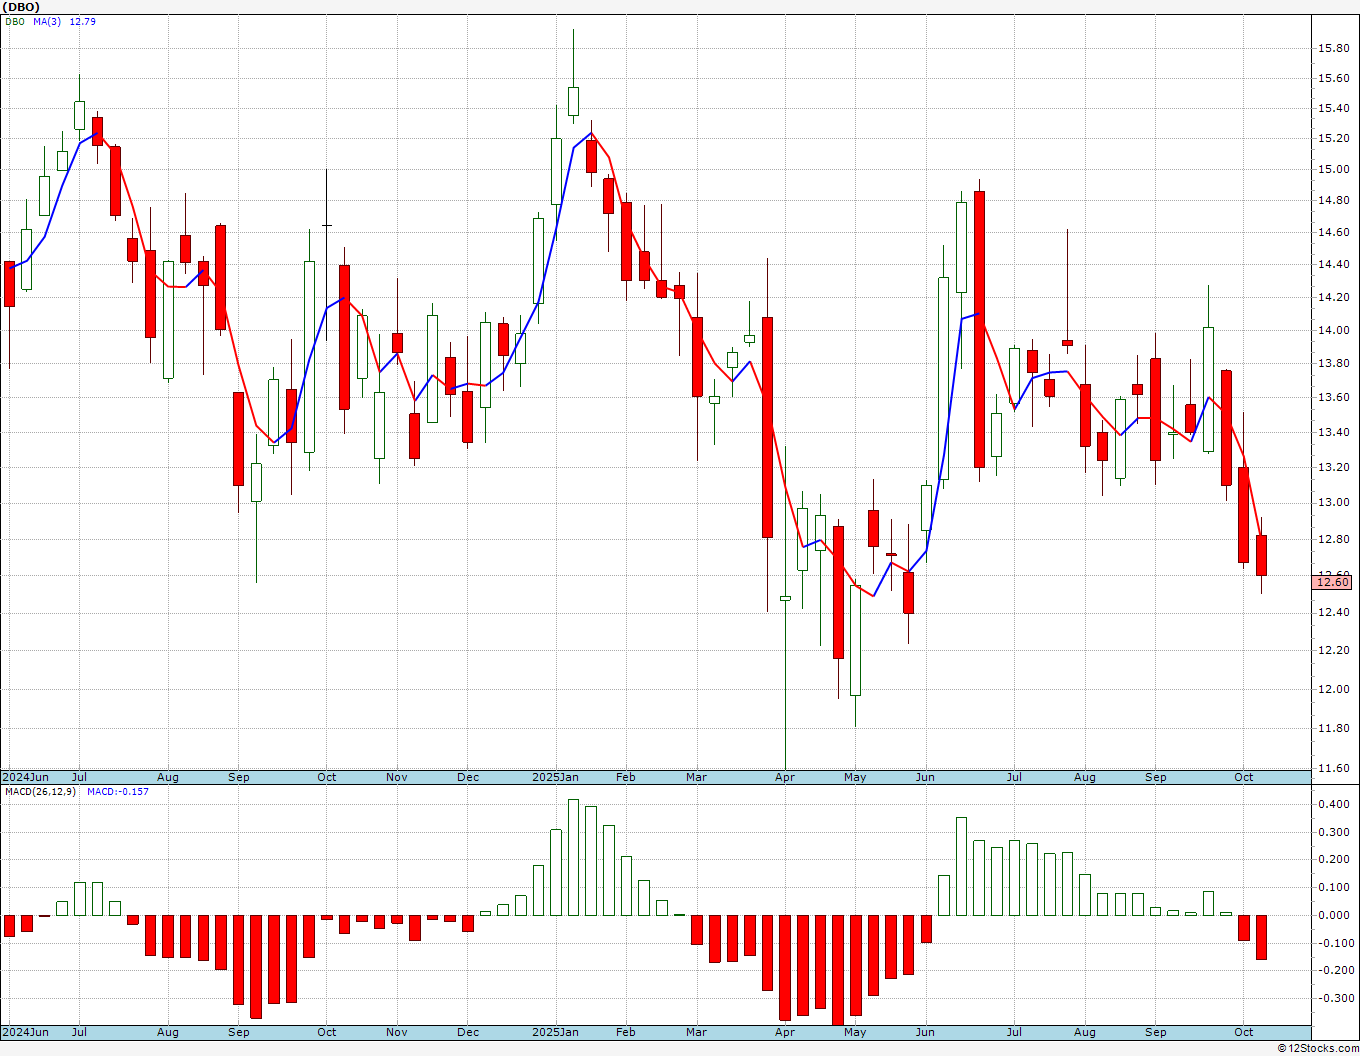
Task: Click the last red MACD histogram bar
Action: [x=1261, y=937]
